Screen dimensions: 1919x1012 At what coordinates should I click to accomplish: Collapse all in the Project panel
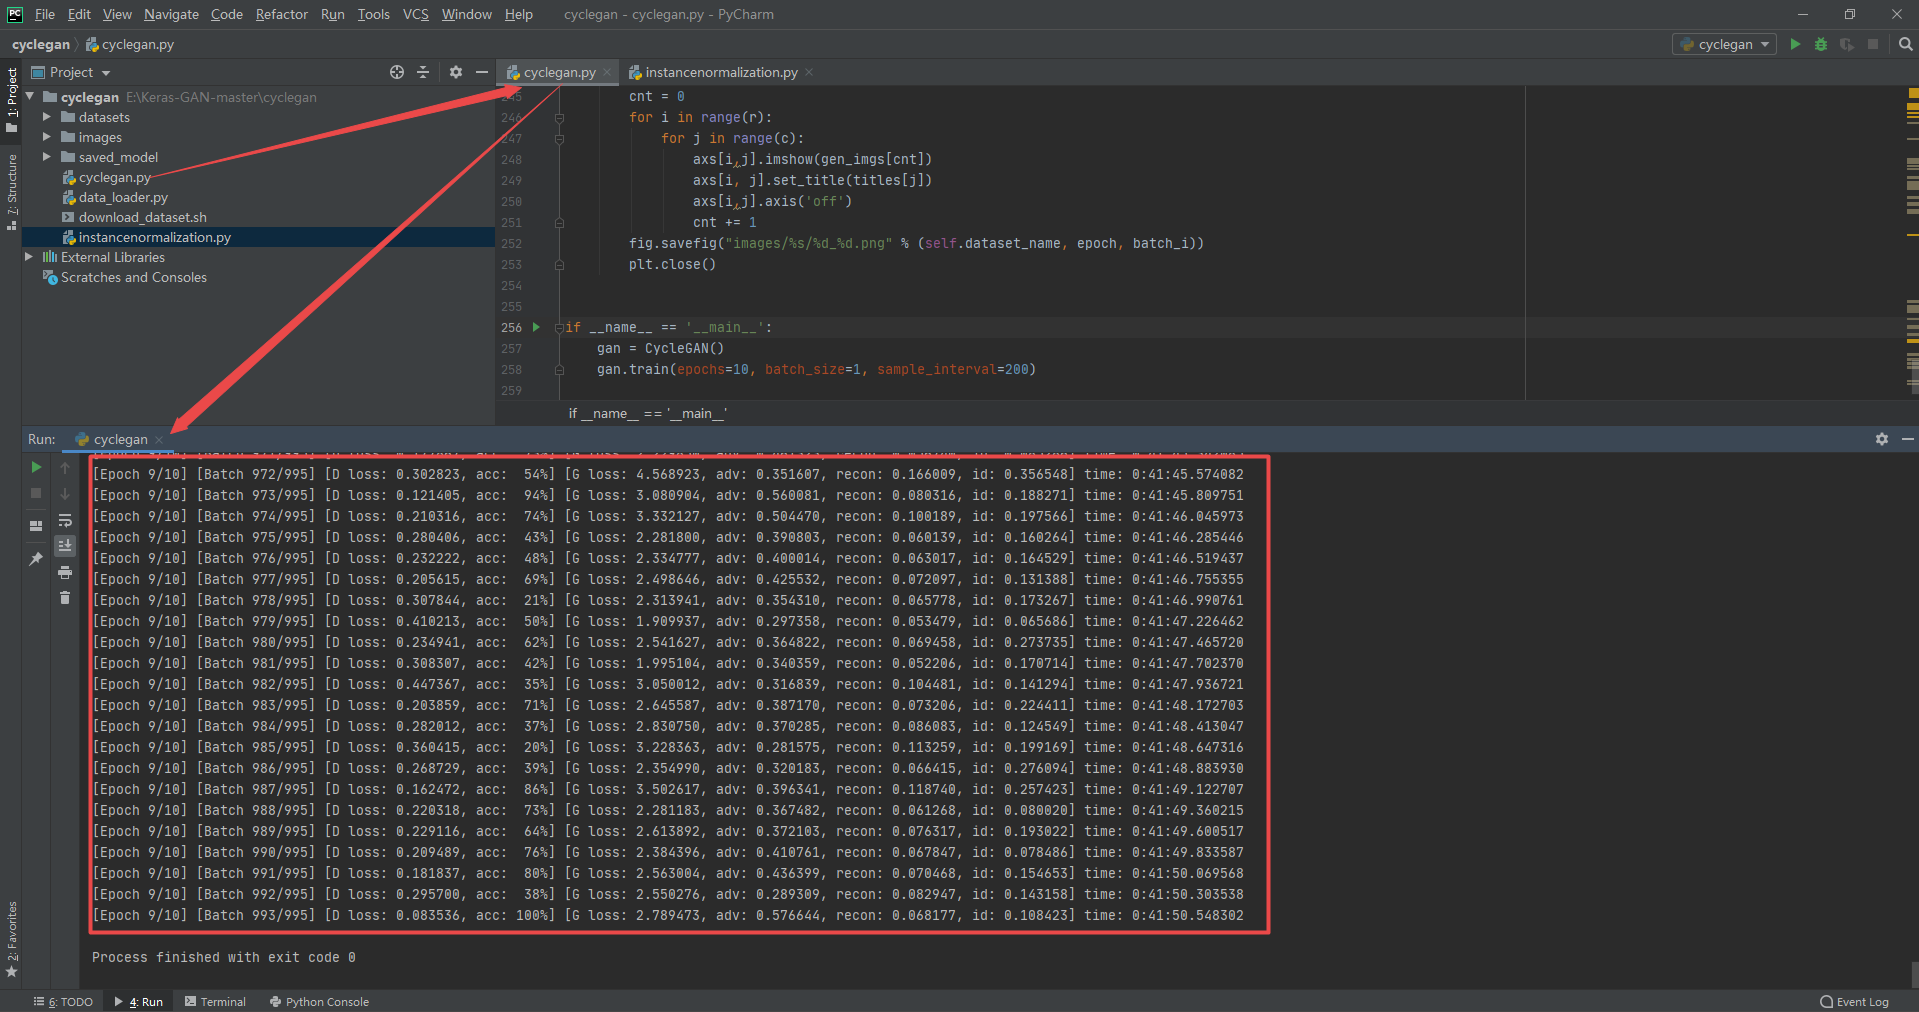point(423,72)
